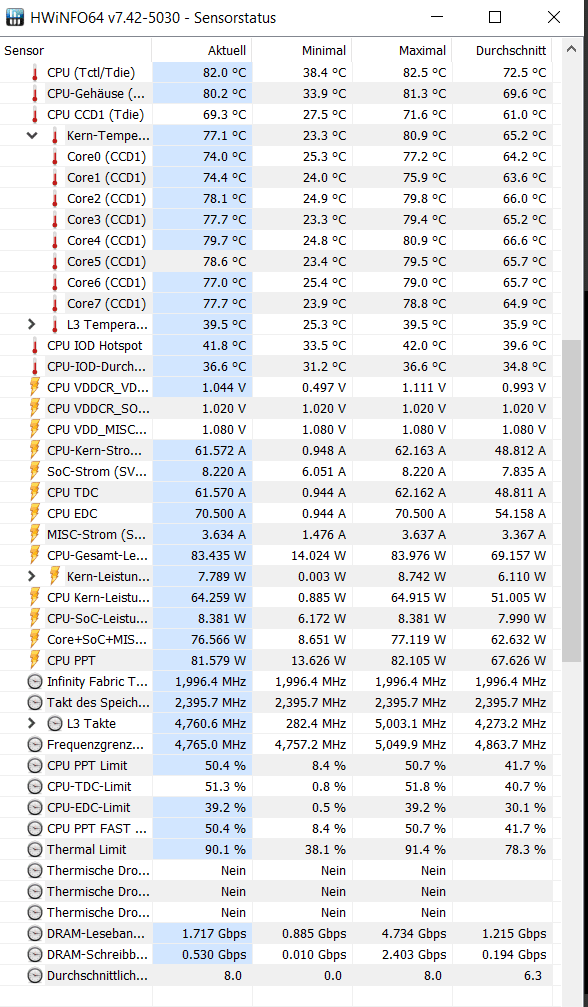The width and height of the screenshot is (588, 1007).
Task: Click the minimum value 0.497 V
Action: (x=322, y=388)
